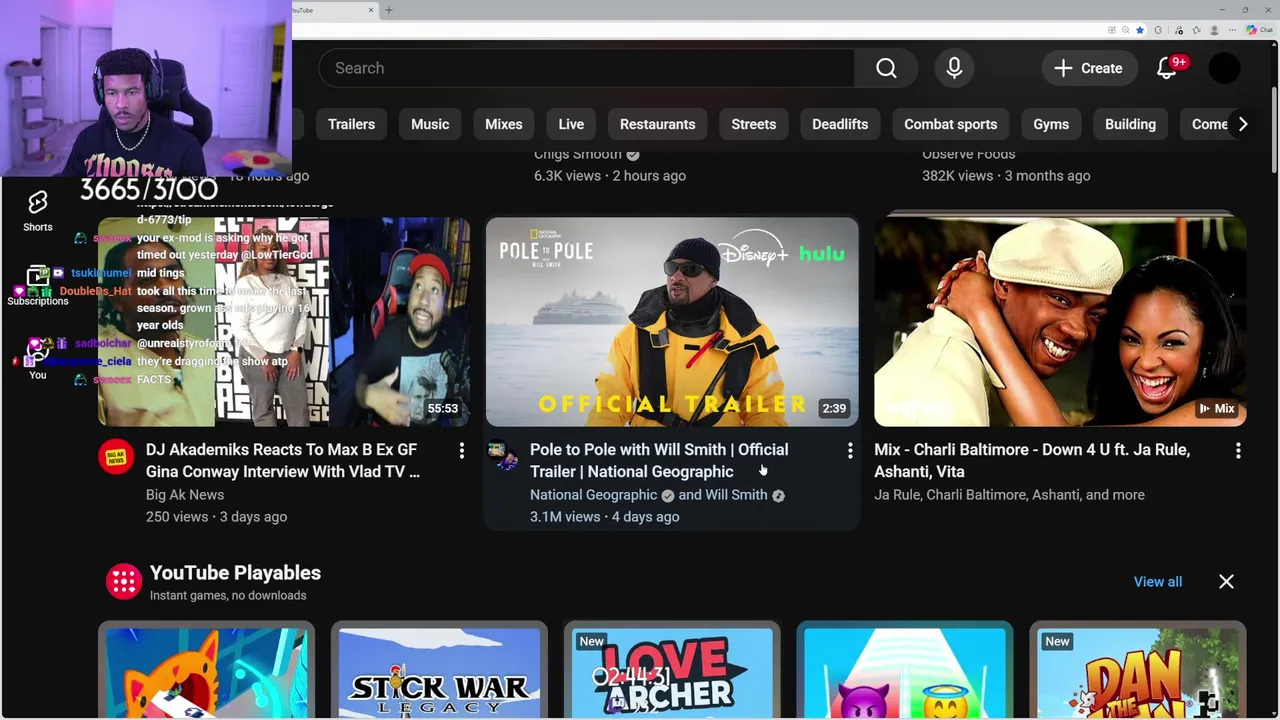
Task: Select the Mixes chip
Action: click(504, 124)
